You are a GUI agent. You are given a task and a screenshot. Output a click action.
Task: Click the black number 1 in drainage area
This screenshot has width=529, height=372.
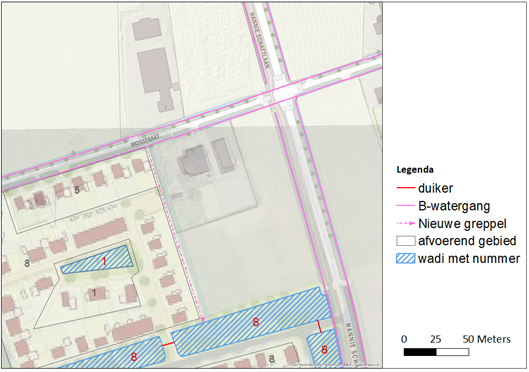tap(94, 293)
